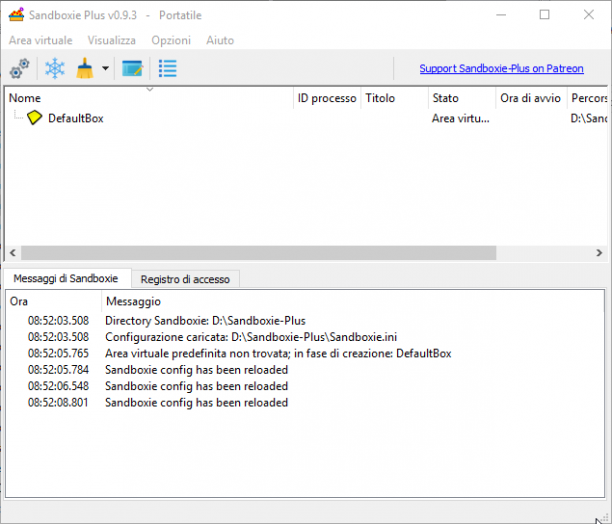Open the Opzioni menu

click(171, 40)
